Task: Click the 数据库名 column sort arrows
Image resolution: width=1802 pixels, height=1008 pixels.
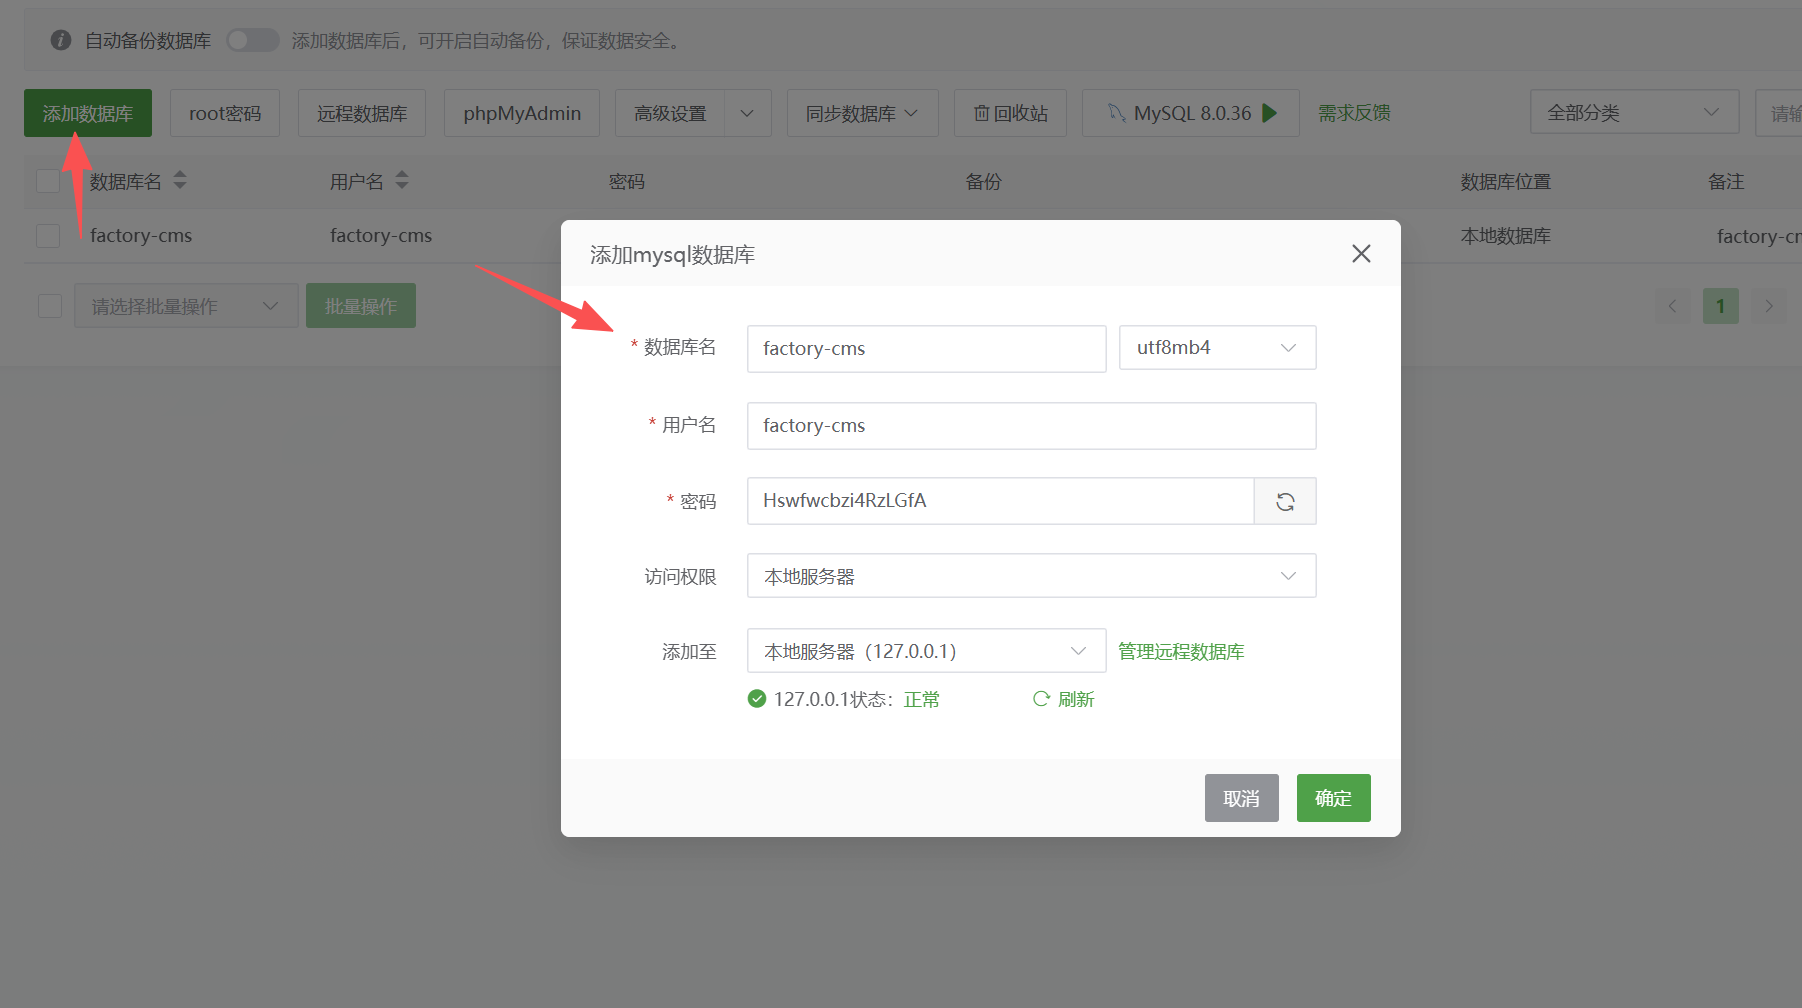Action: [180, 181]
